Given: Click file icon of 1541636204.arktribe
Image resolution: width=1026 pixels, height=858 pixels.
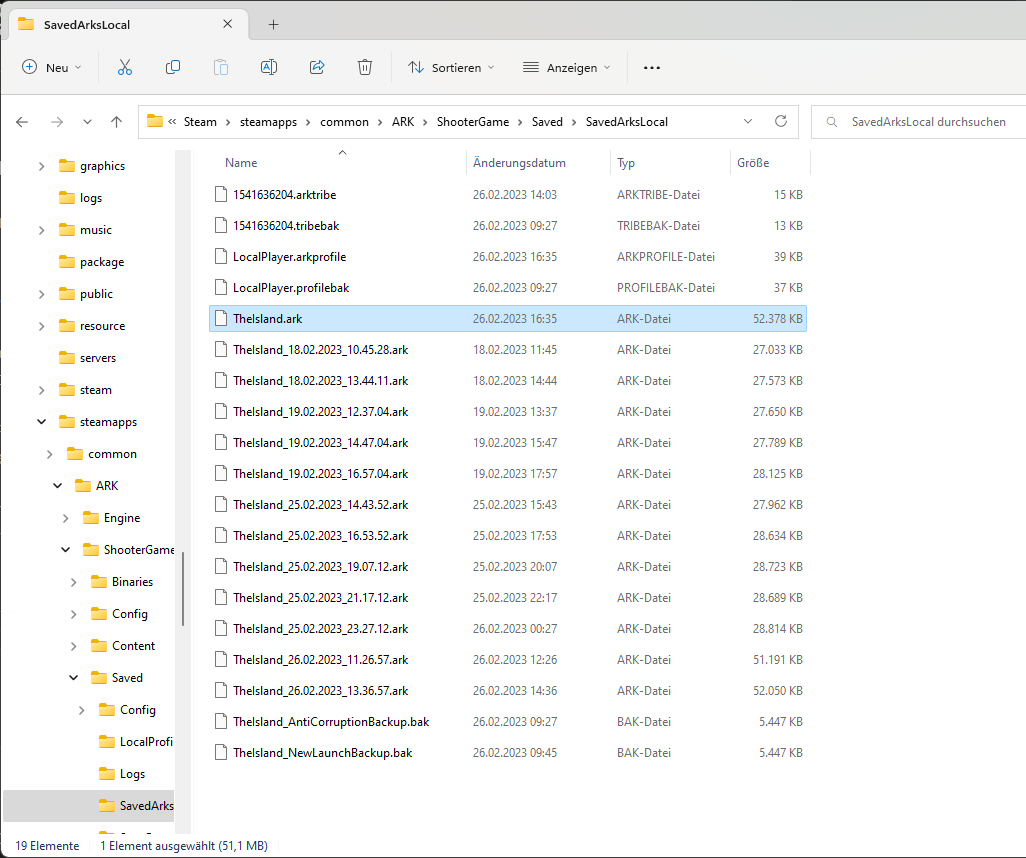Looking at the screenshot, I should (221, 194).
